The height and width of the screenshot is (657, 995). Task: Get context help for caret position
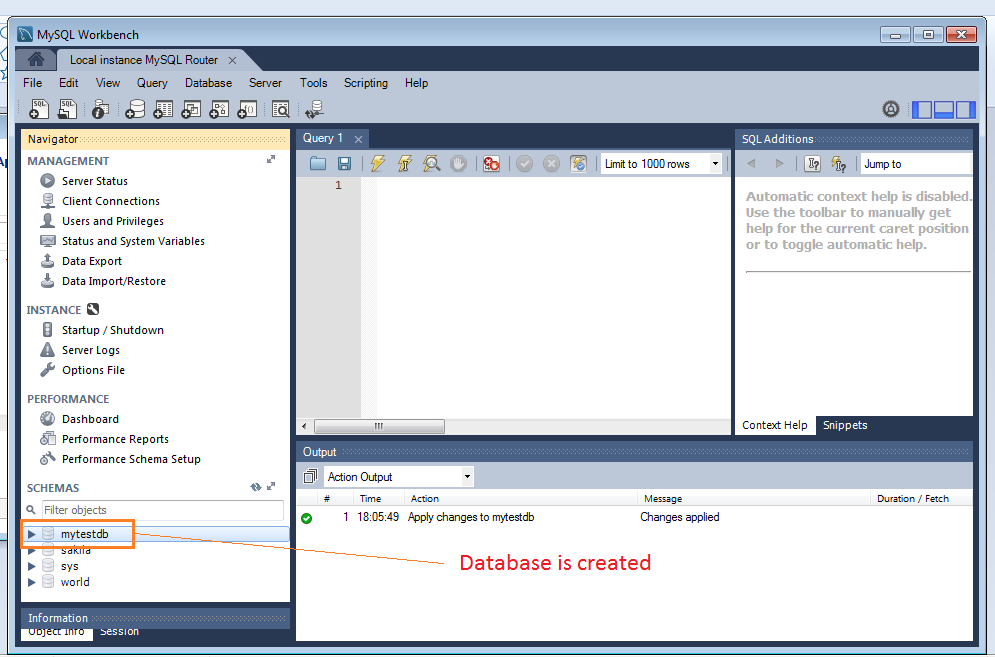tap(812, 164)
